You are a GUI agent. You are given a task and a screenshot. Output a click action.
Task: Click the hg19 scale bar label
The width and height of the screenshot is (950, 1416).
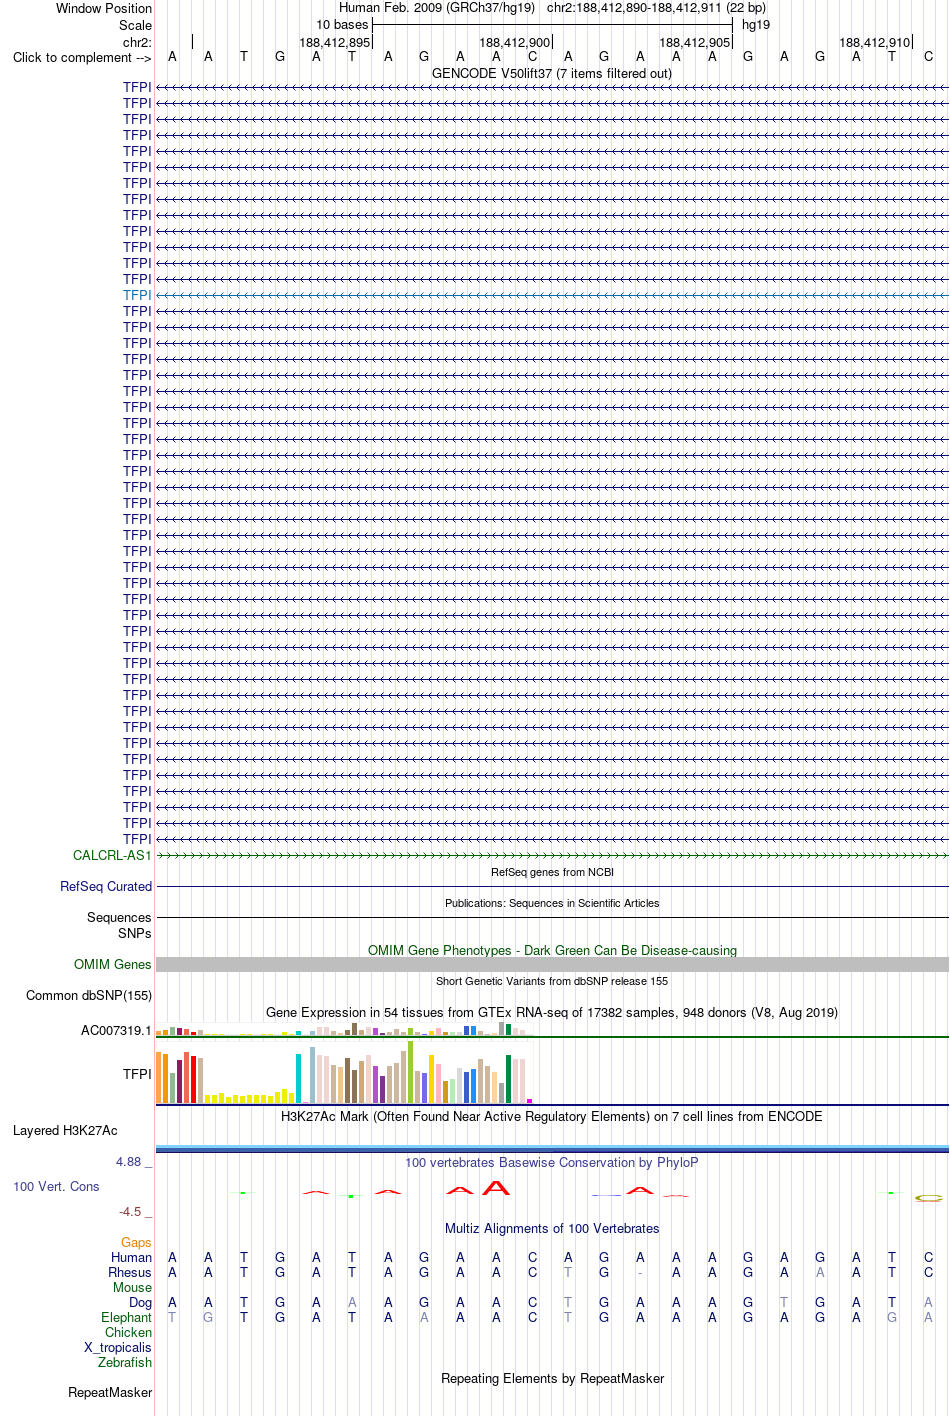point(756,25)
